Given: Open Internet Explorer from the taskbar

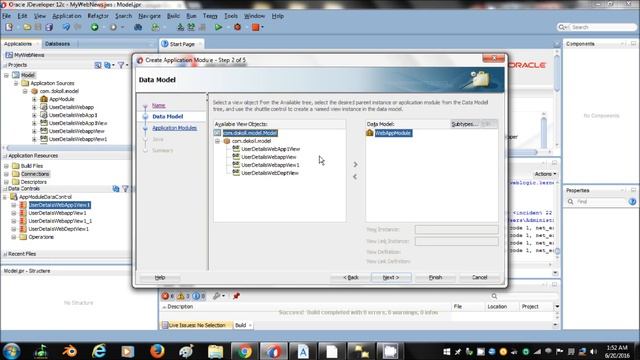Looking at the screenshot, I should pyautogui.click(x=99, y=351).
